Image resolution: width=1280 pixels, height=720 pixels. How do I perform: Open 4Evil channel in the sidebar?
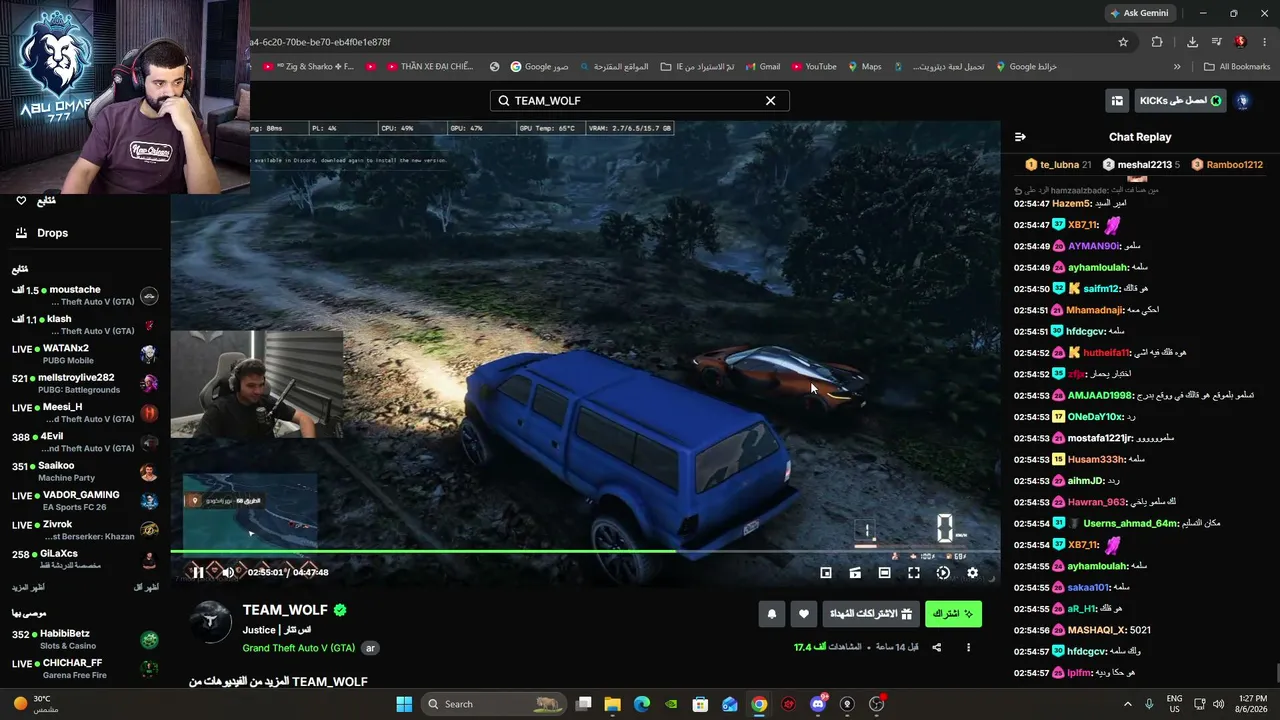tap(85, 442)
